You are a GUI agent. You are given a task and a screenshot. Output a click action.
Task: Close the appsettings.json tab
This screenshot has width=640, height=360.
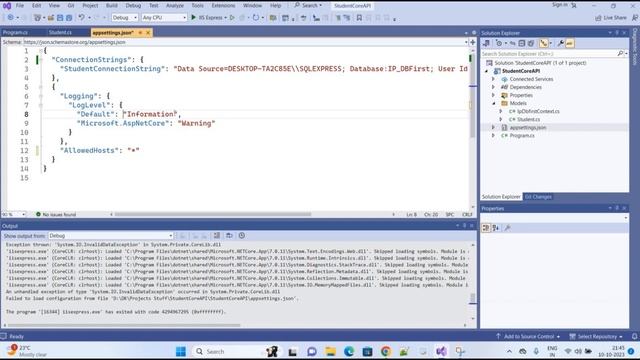[x=148, y=33]
